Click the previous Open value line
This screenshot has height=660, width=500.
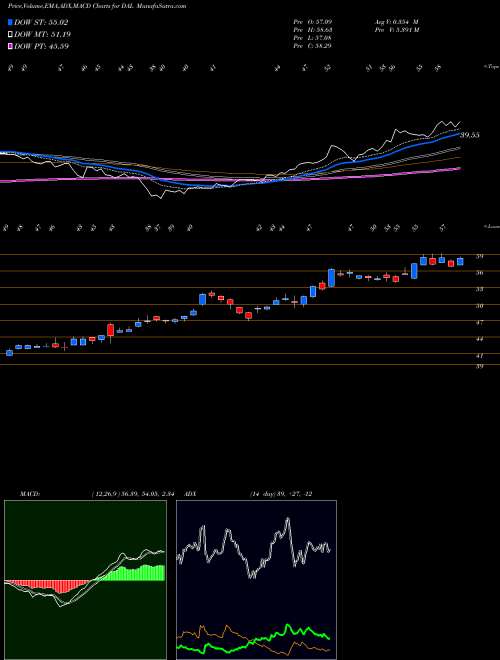tap(314, 21)
